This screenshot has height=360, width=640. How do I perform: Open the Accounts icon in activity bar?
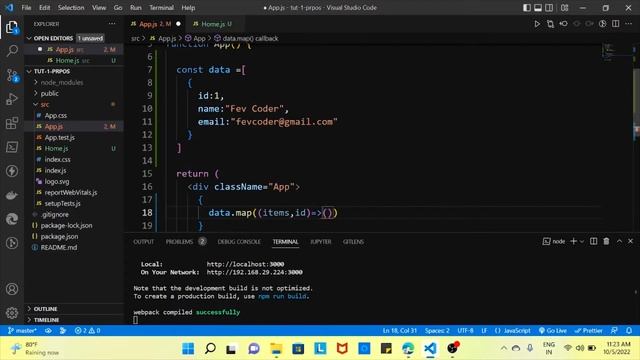12,289
